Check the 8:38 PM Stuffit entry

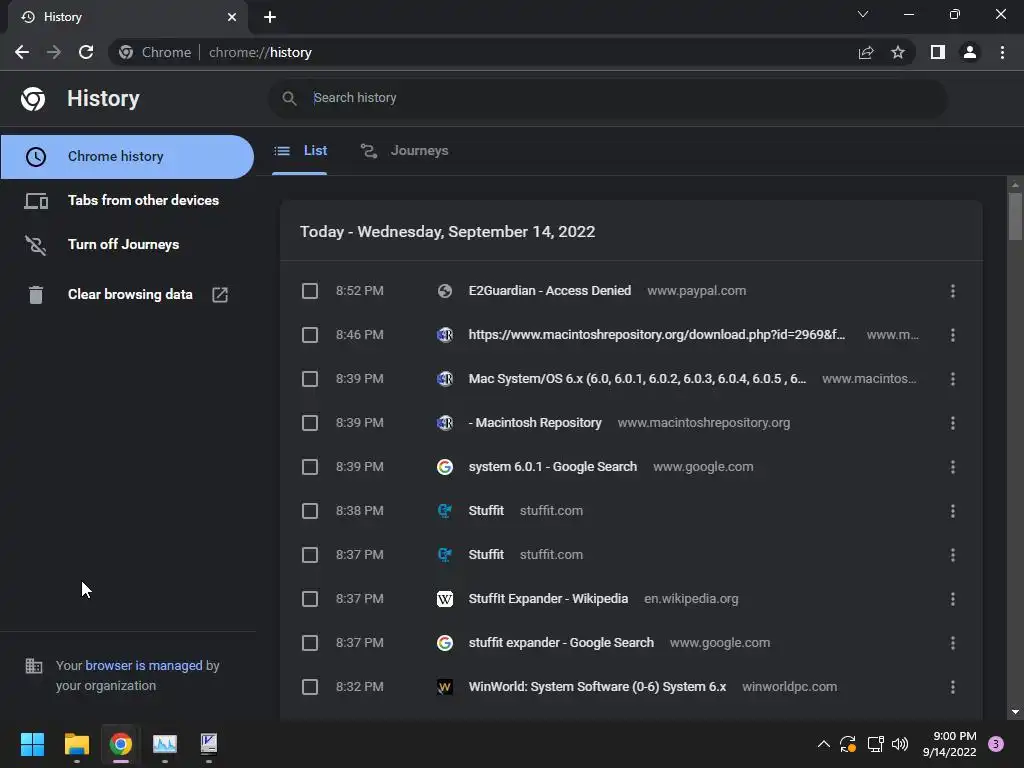pyautogui.click(x=310, y=511)
